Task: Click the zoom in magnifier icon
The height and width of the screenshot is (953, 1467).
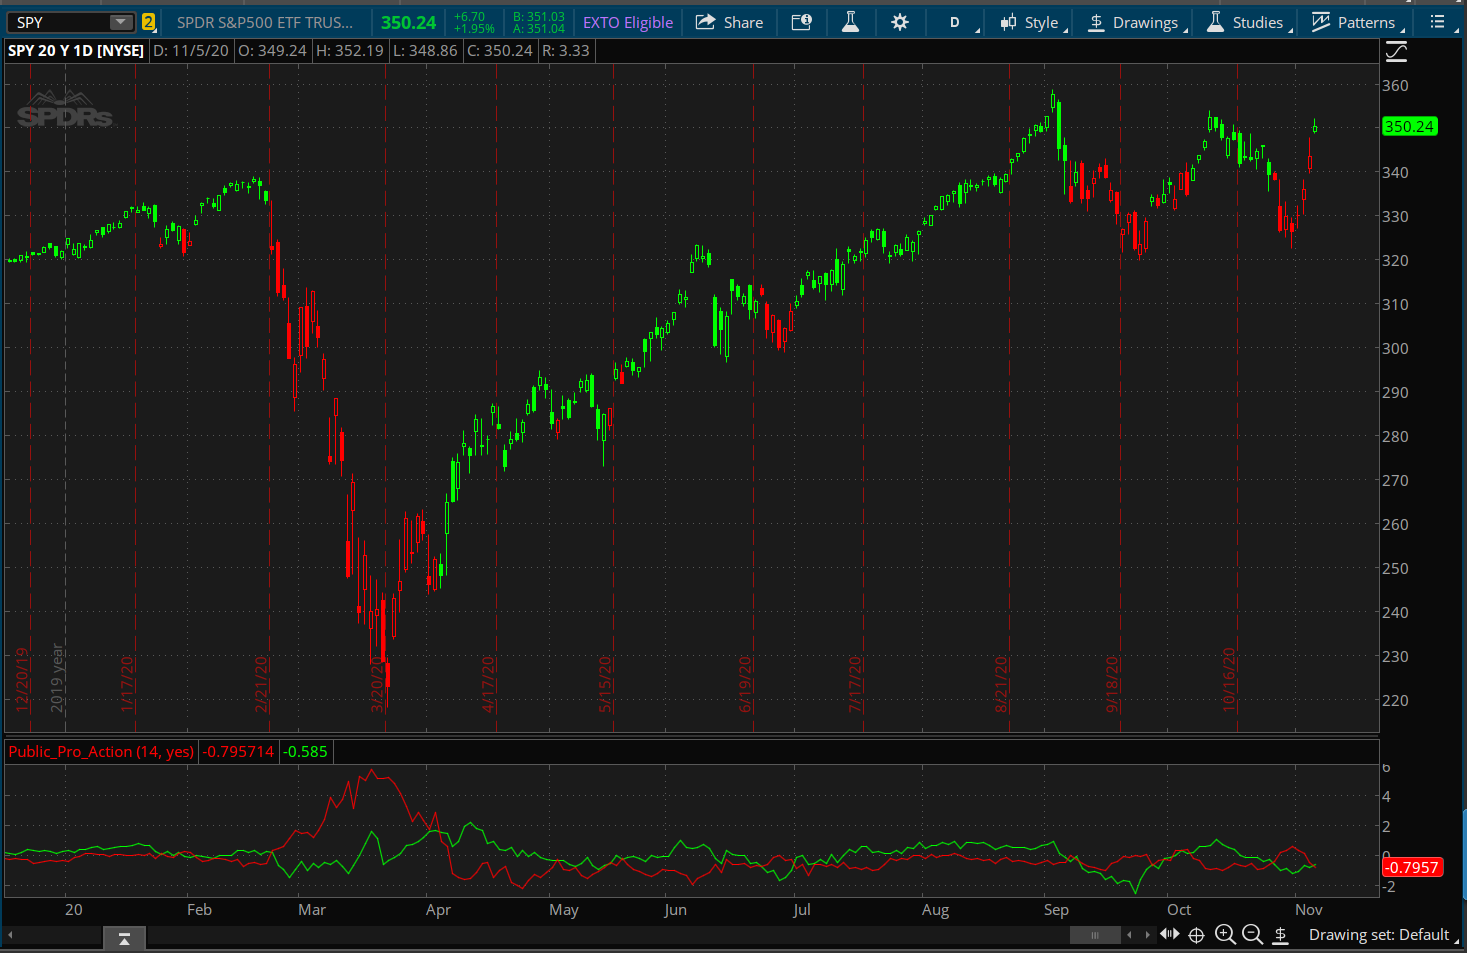Action: pyautogui.click(x=1225, y=935)
